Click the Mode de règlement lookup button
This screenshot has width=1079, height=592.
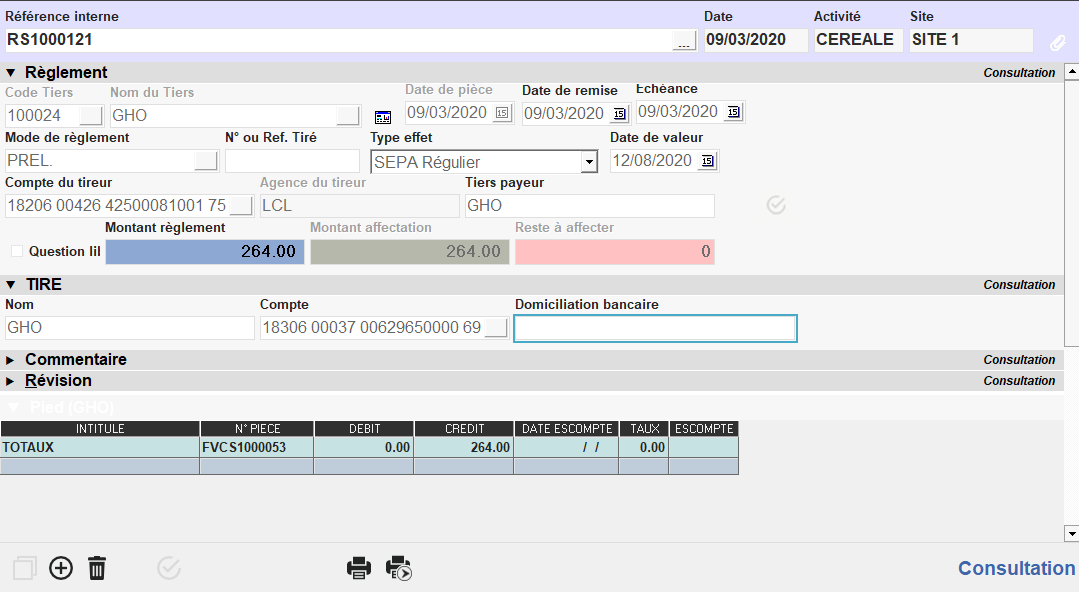(206, 161)
